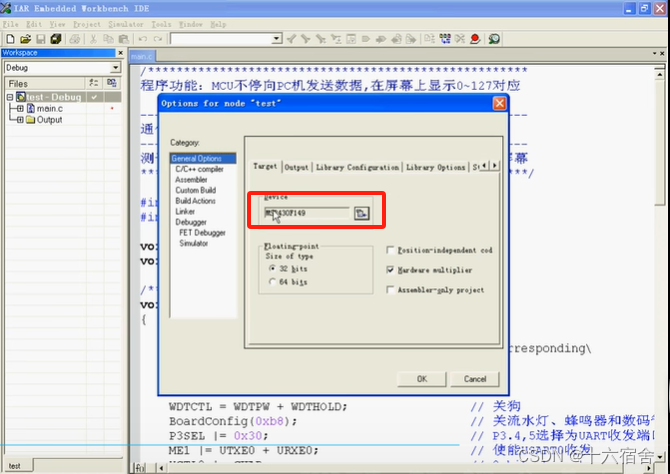
Task: Click the red Toggle Breakpoint icon
Action: pyautogui.click(x=475, y=39)
